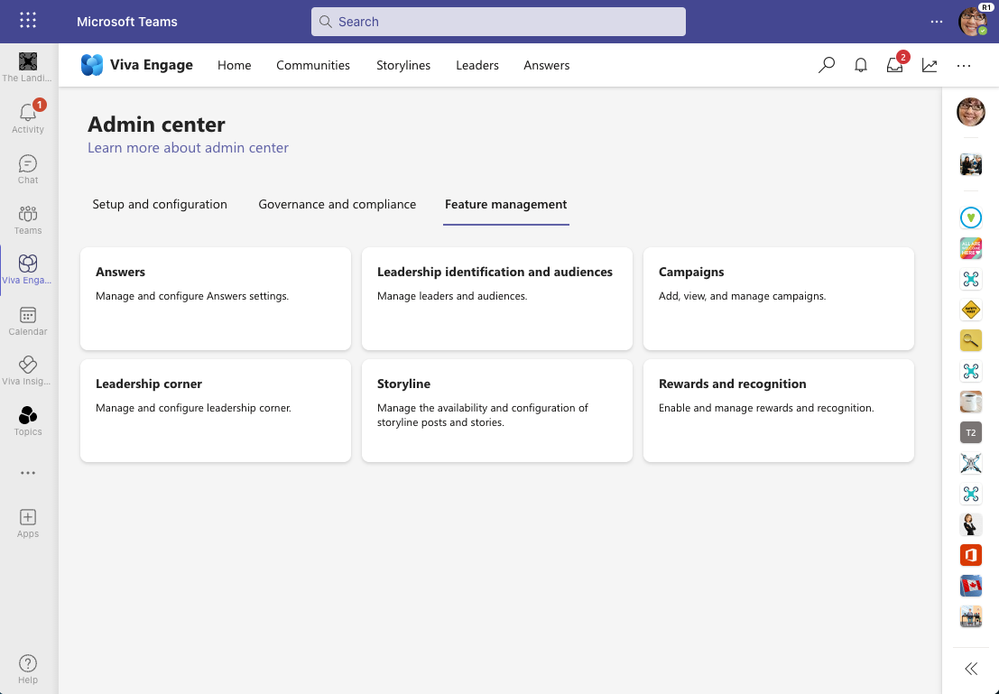Open the Answers page in top navigation
The width and height of the screenshot is (999, 694).
click(547, 65)
